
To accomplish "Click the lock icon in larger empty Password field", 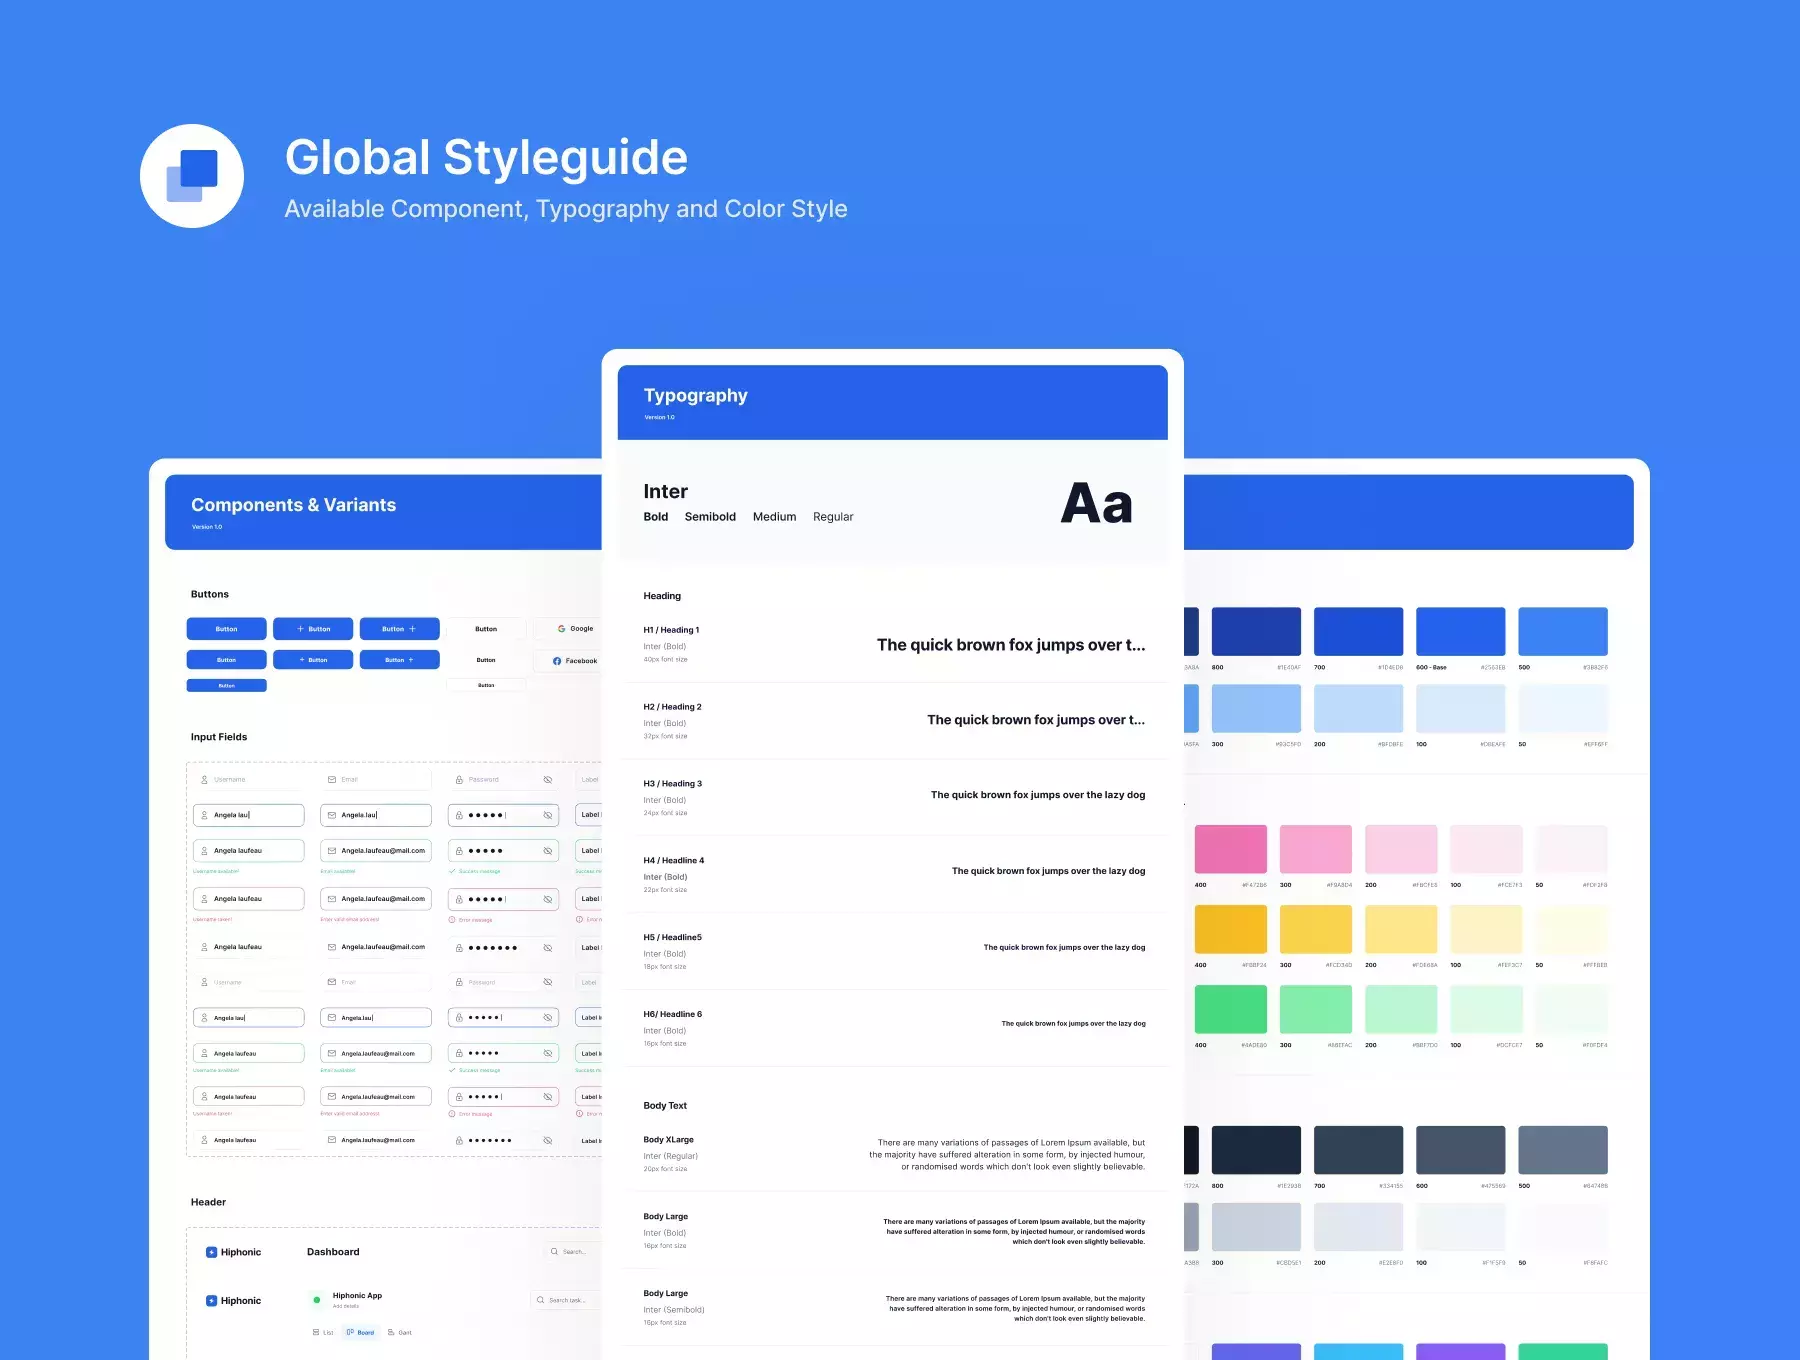I will point(459,780).
